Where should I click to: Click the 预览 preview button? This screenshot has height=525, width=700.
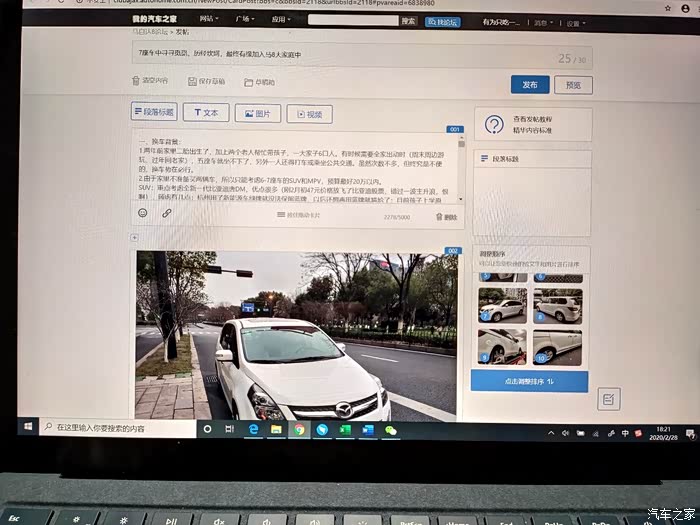tap(573, 85)
